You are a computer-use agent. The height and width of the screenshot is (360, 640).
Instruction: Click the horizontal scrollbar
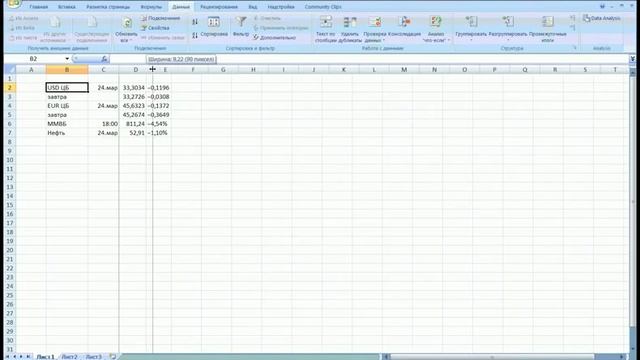tap(505, 357)
